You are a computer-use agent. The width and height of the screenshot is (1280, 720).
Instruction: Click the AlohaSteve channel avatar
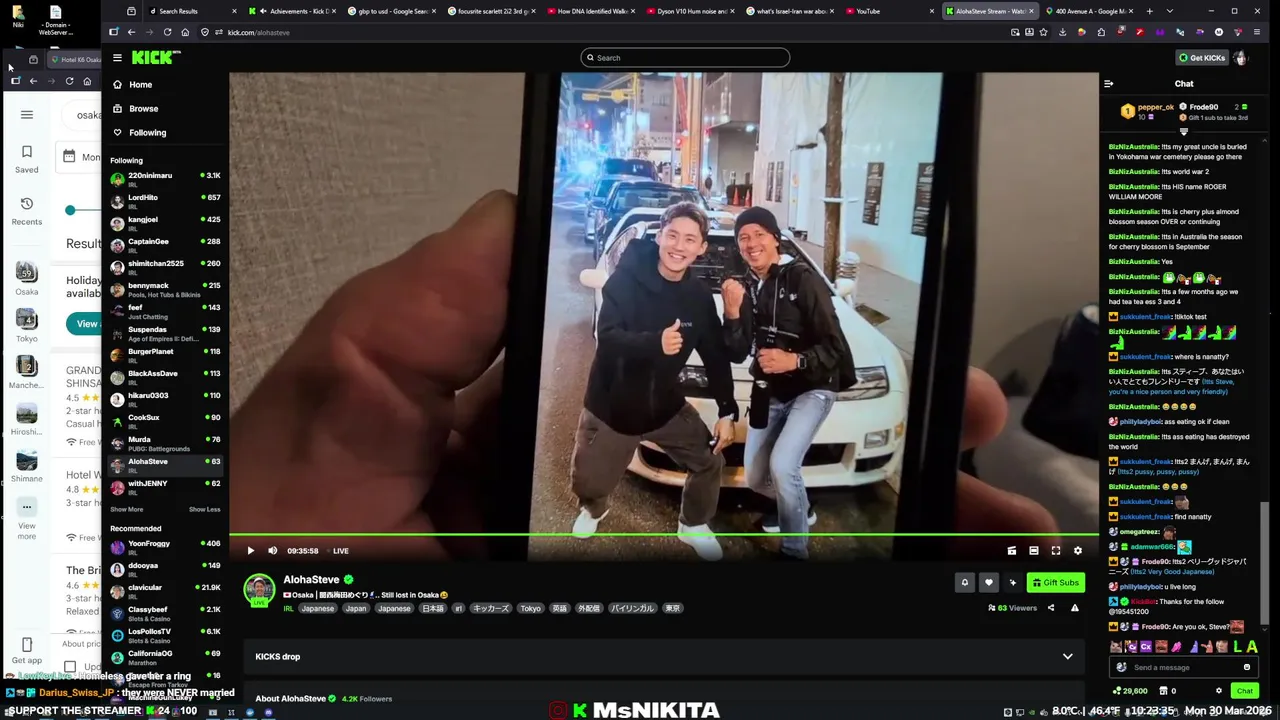260,589
